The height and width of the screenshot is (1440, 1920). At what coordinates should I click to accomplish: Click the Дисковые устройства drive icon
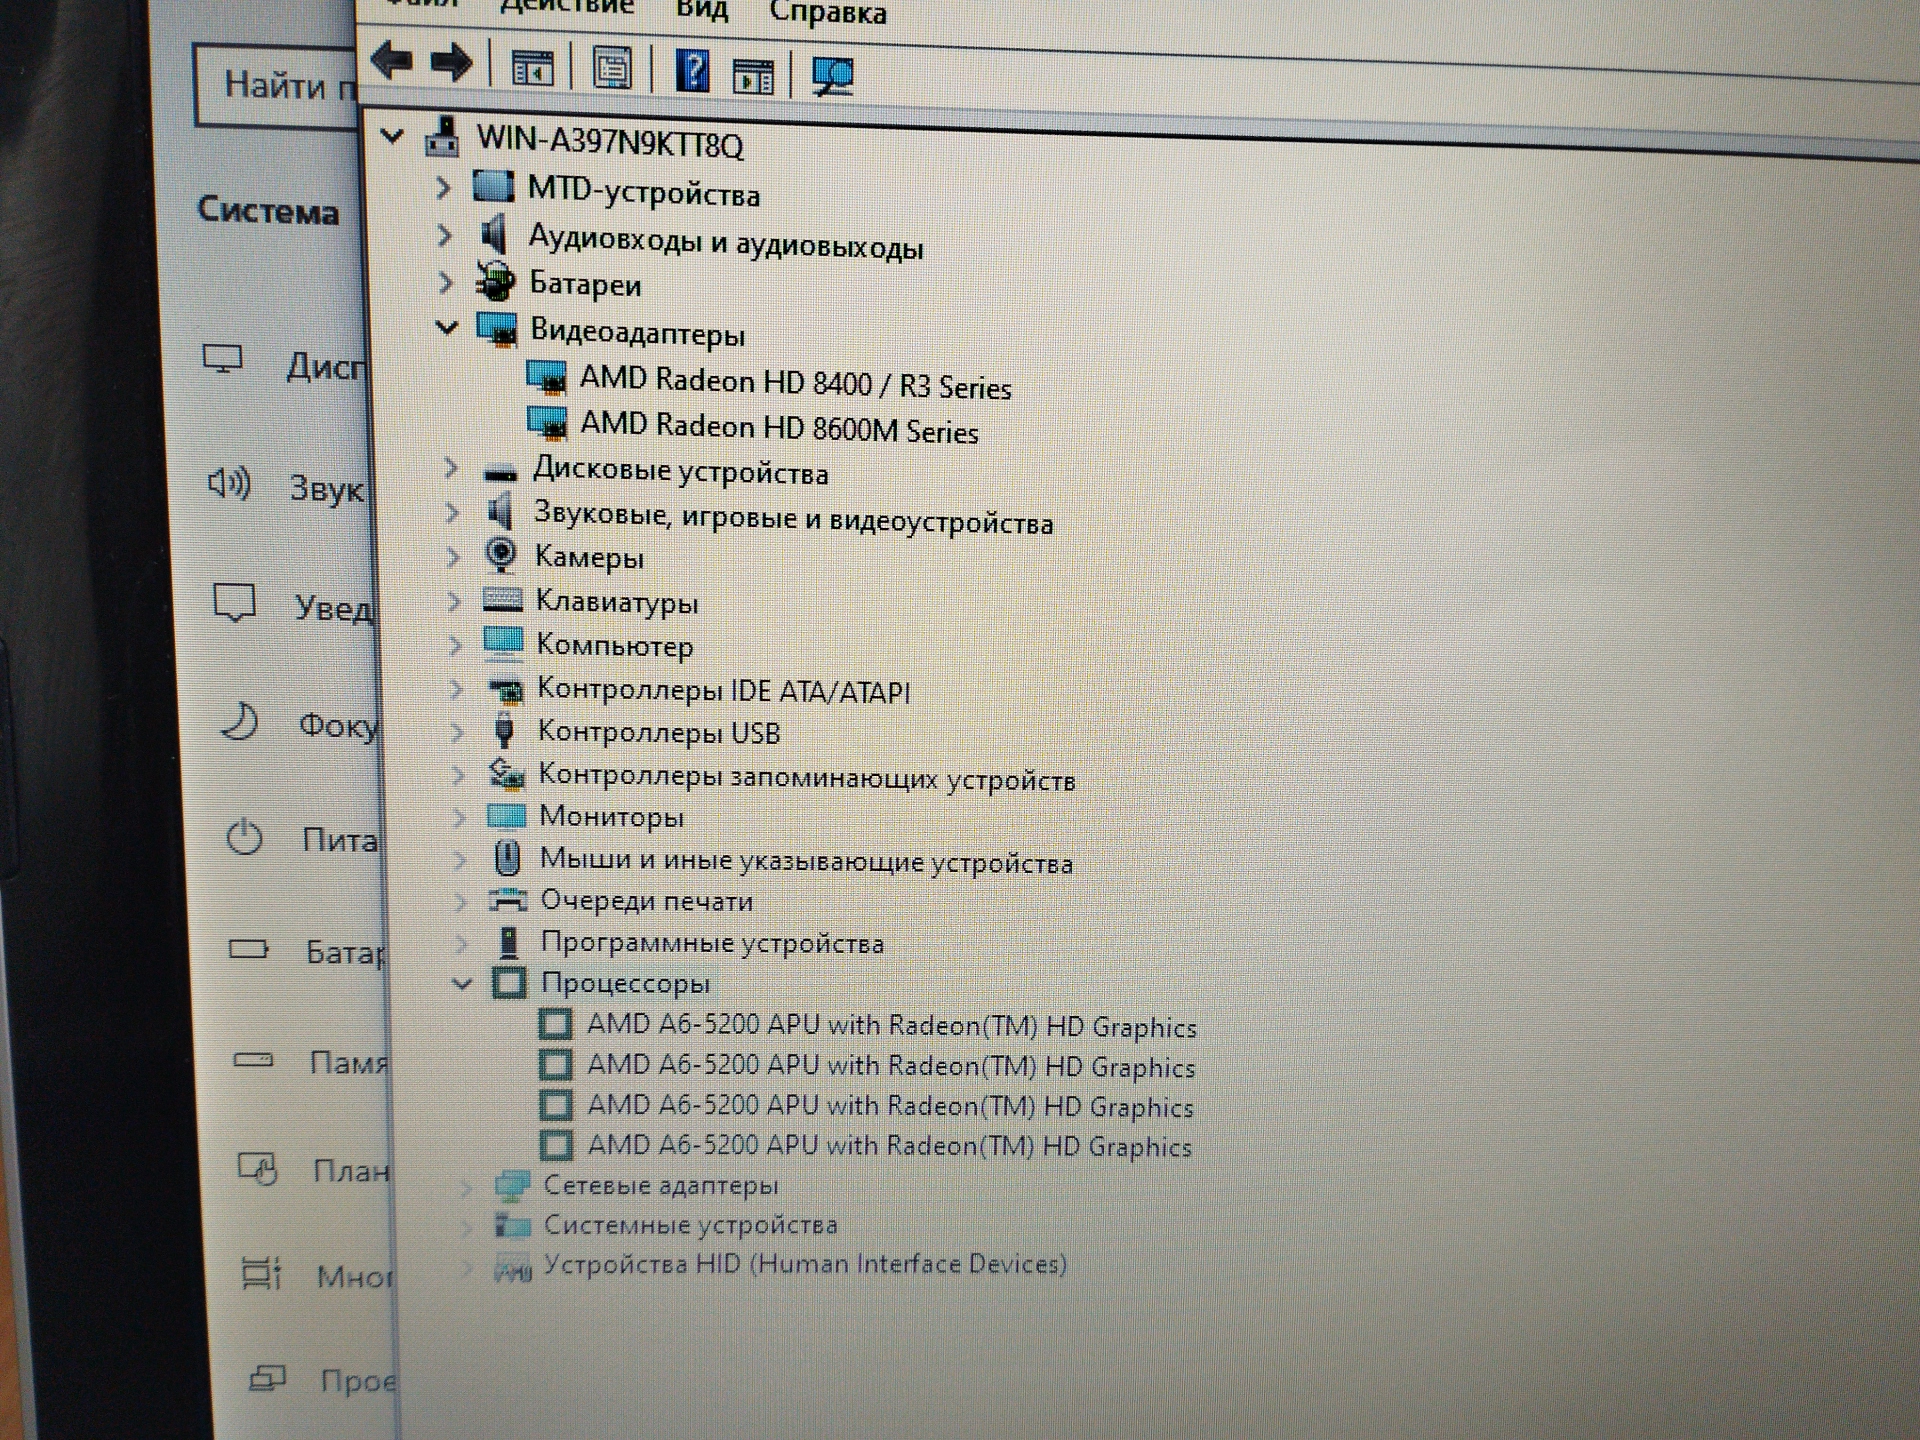[500, 472]
